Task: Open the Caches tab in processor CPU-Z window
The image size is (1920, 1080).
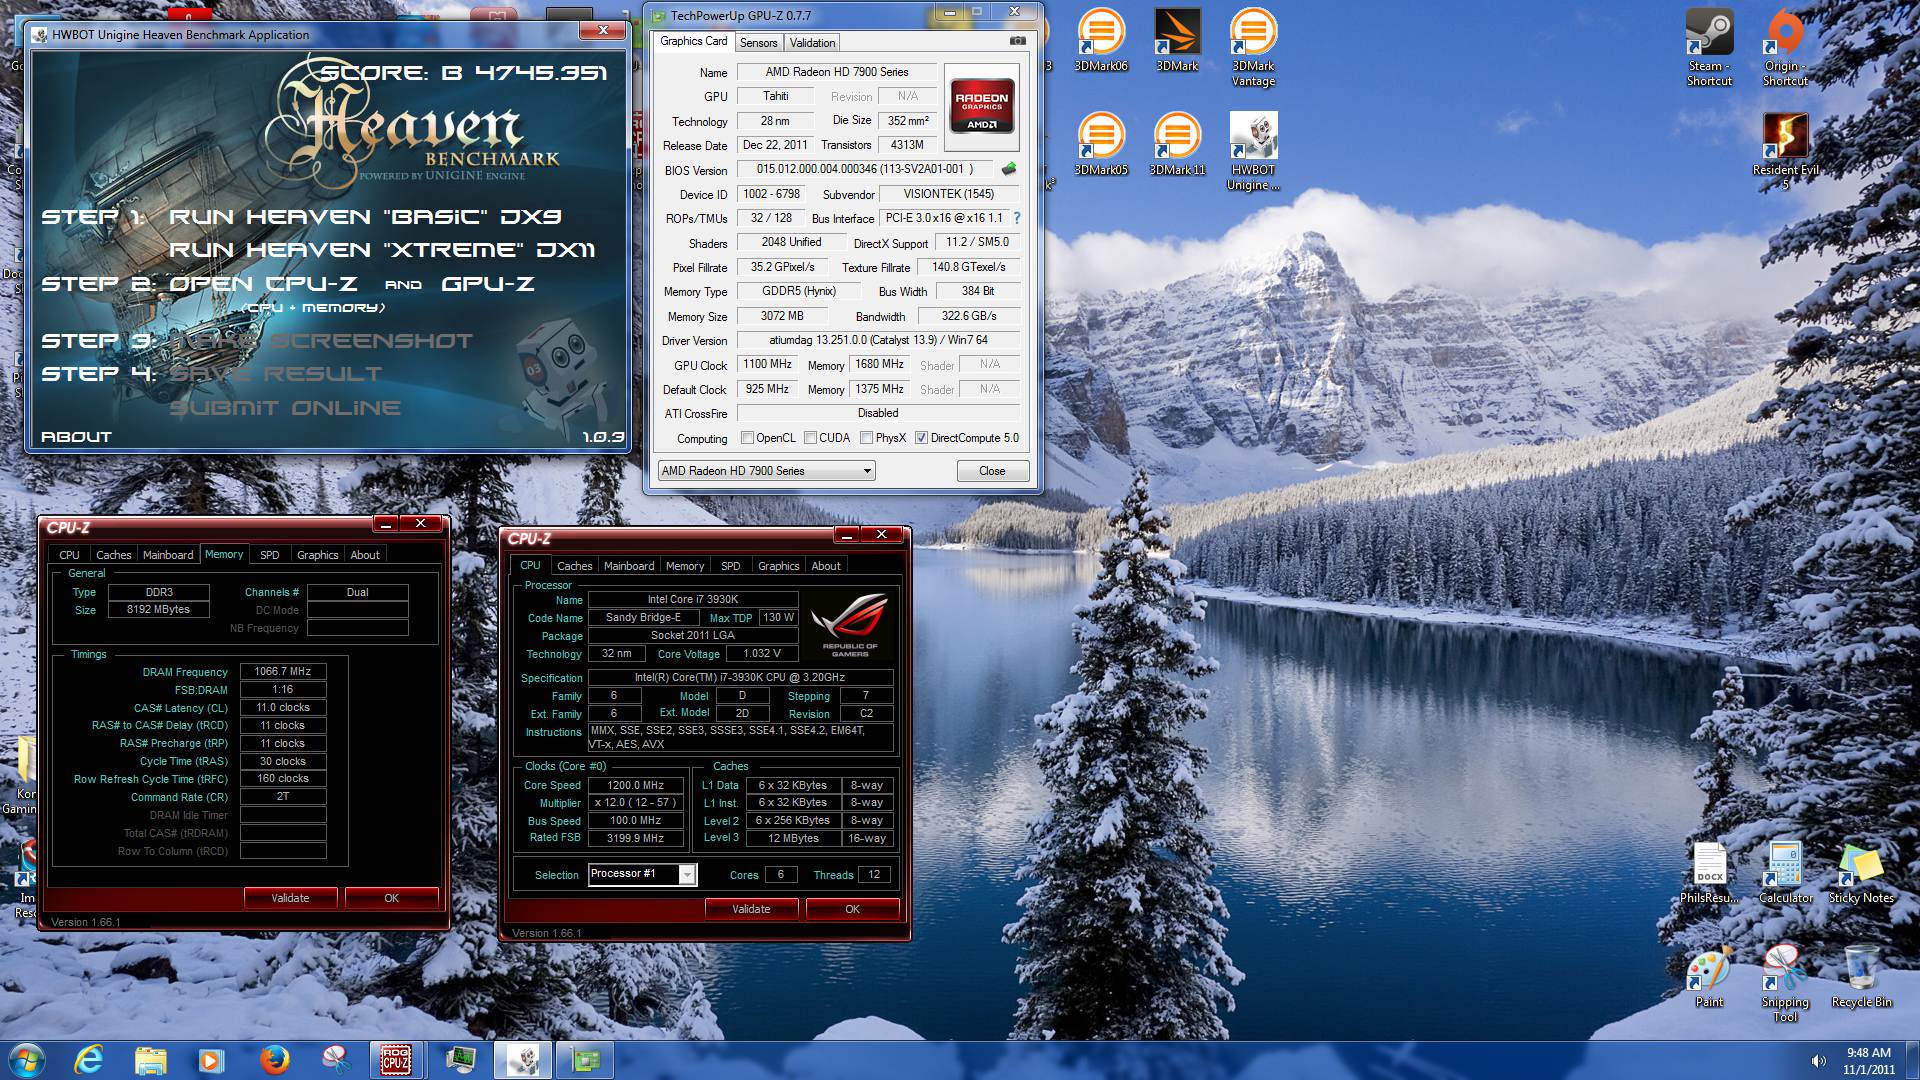Action: pos(574,566)
